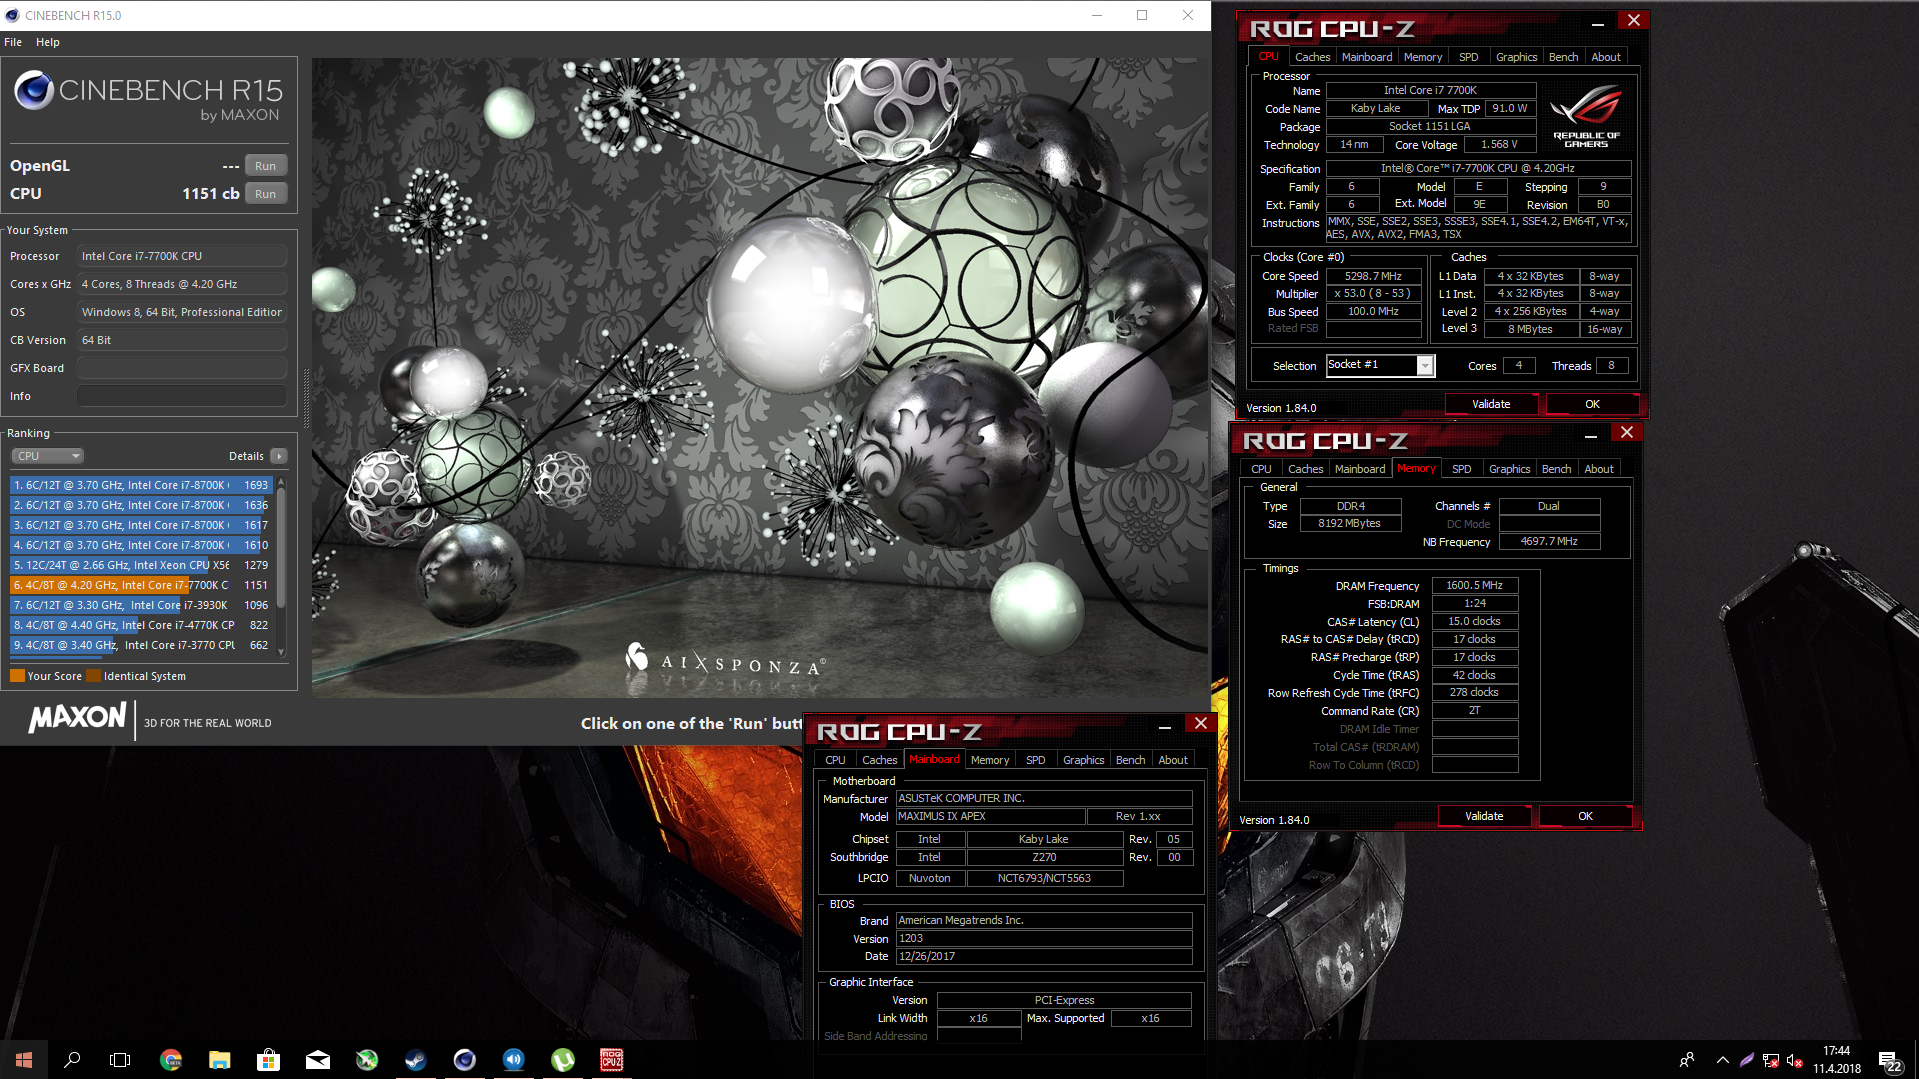Open the Socket #1 selection dropdown
The width and height of the screenshot is (1919, 1079).
pyautogui.click(x=1380, y=365)
